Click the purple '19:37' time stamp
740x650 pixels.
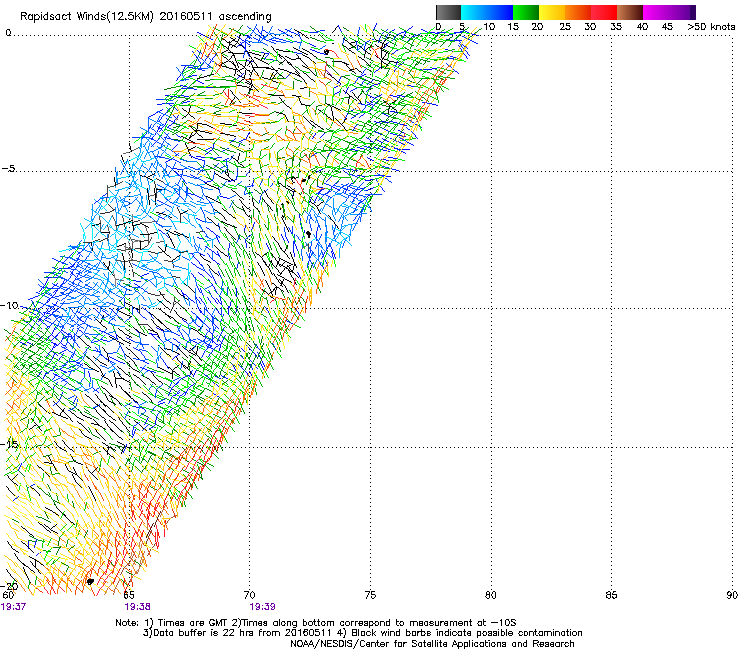pyautogui.click(x=13, y=607)
